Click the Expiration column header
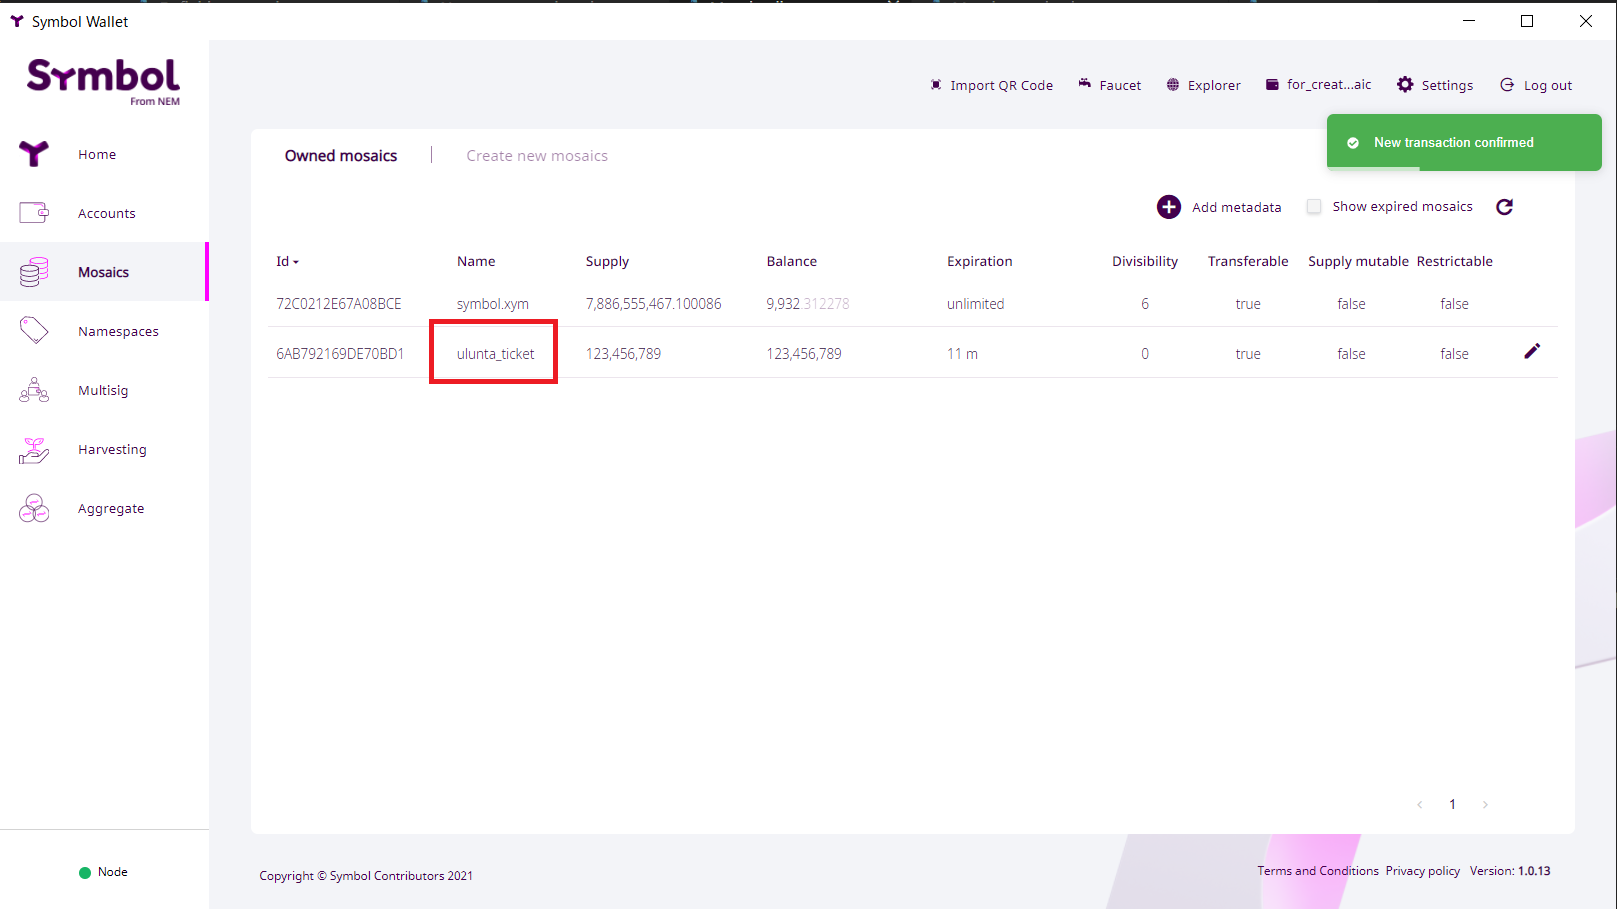This screenshot has width=1617, height=909. tap(980, 262)
